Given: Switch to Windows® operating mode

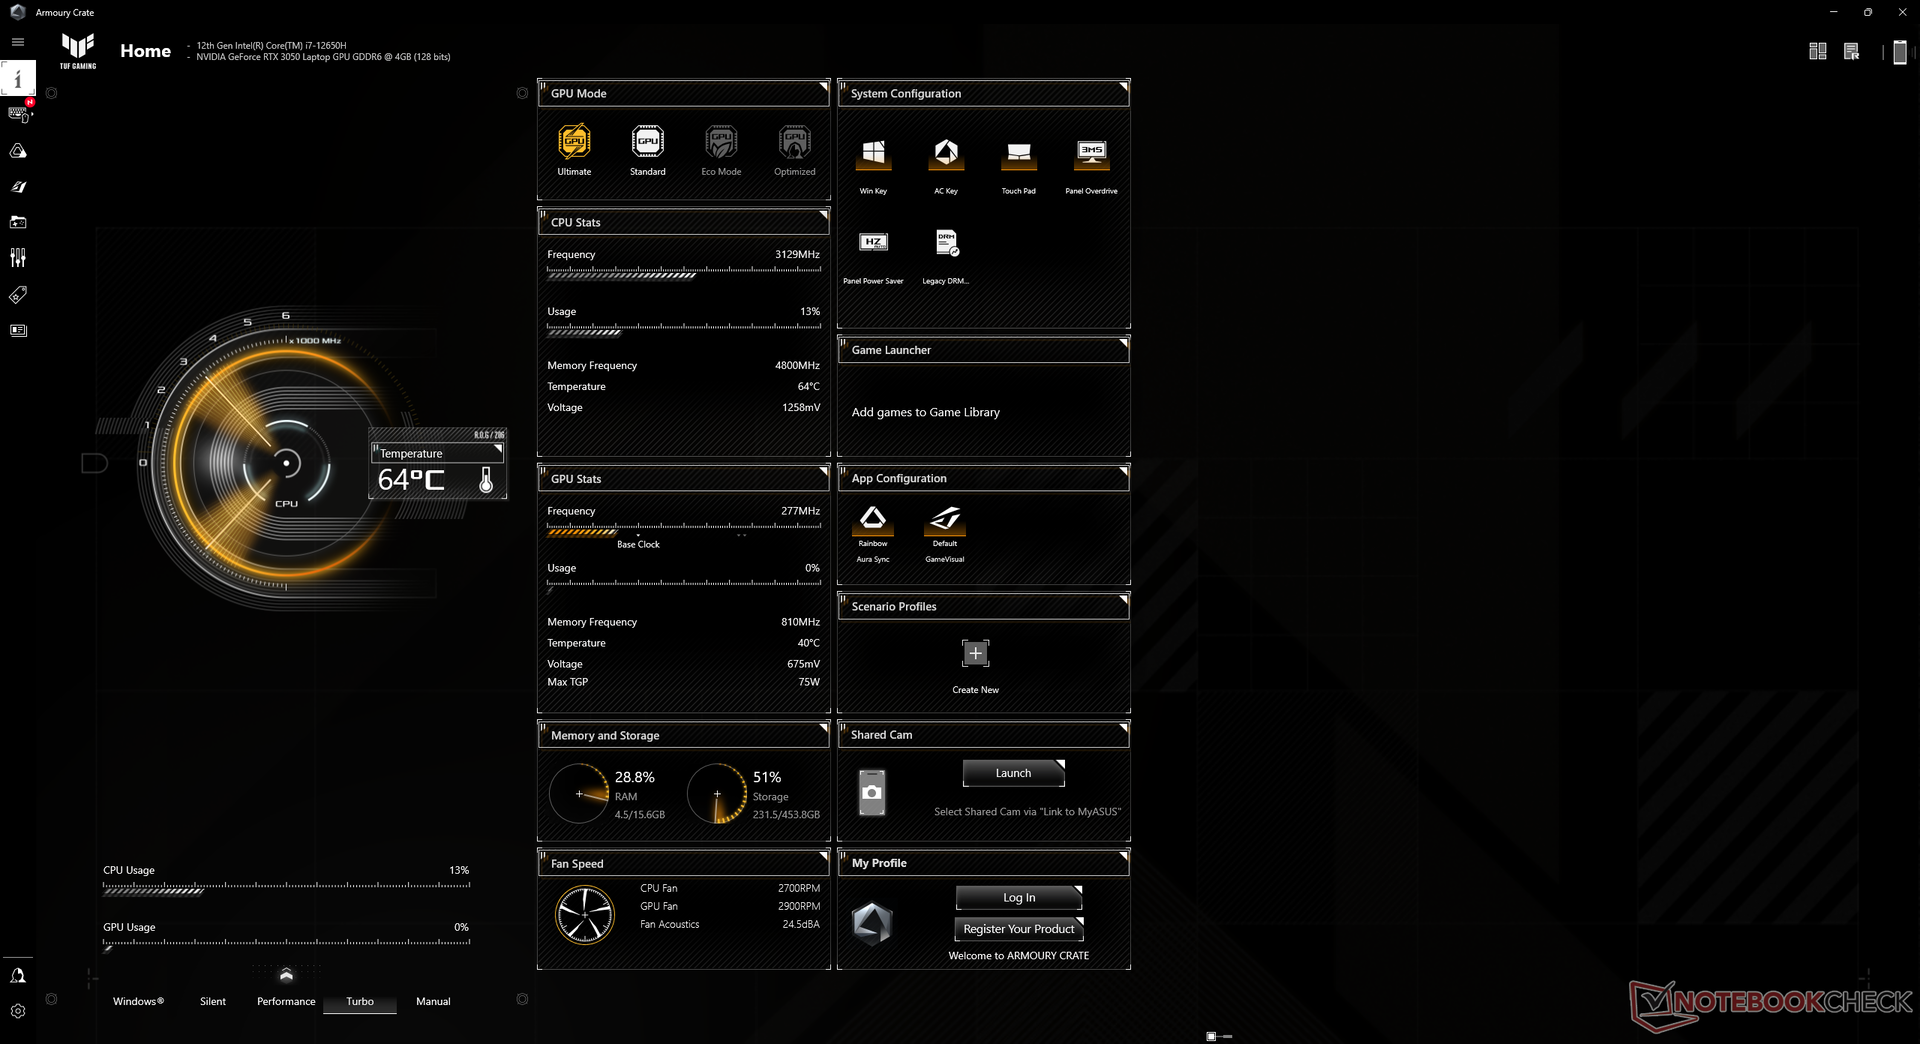Looking at the screenshot, I should click(x=138, y=1001).
